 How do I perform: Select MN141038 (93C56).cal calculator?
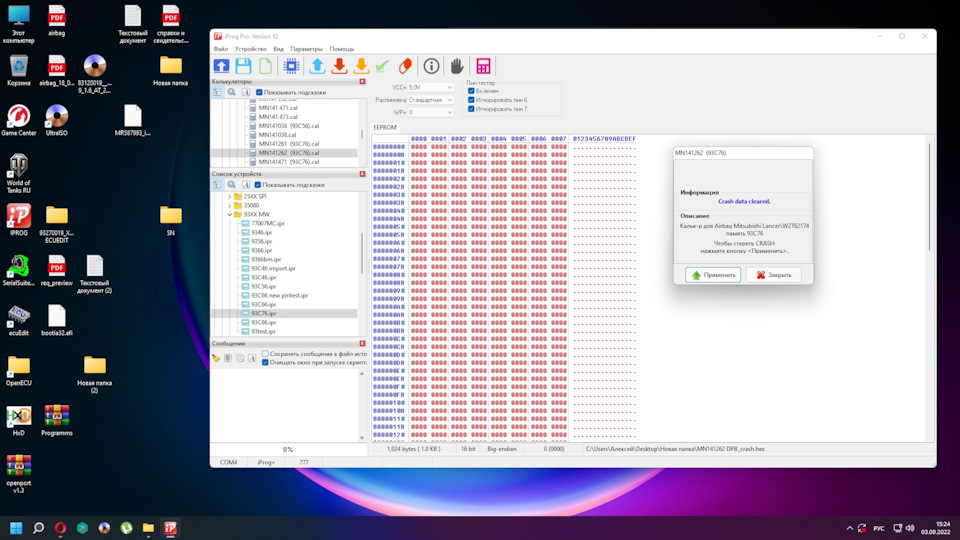point(288,126)
